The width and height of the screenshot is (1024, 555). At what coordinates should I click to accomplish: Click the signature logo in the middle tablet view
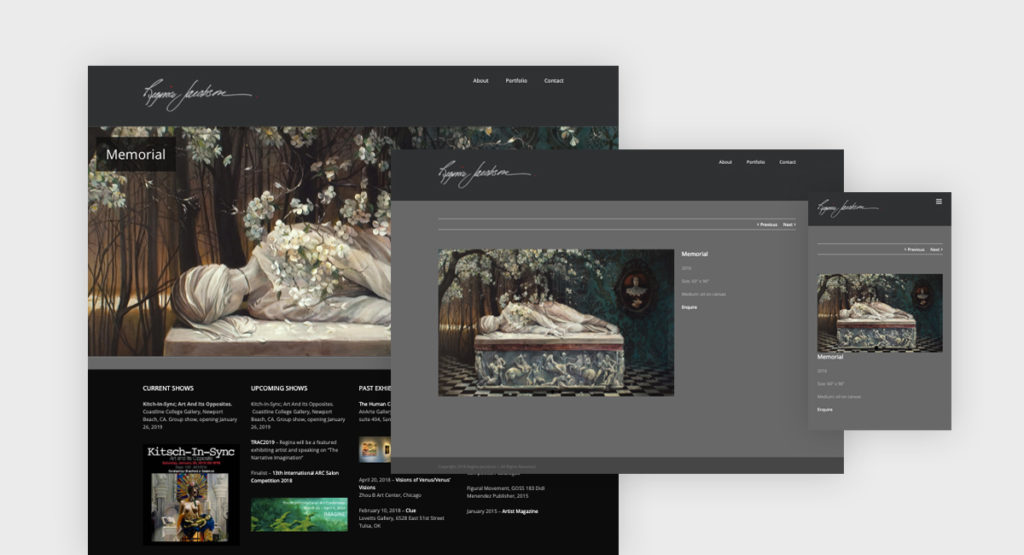click(x=483, y=172)
